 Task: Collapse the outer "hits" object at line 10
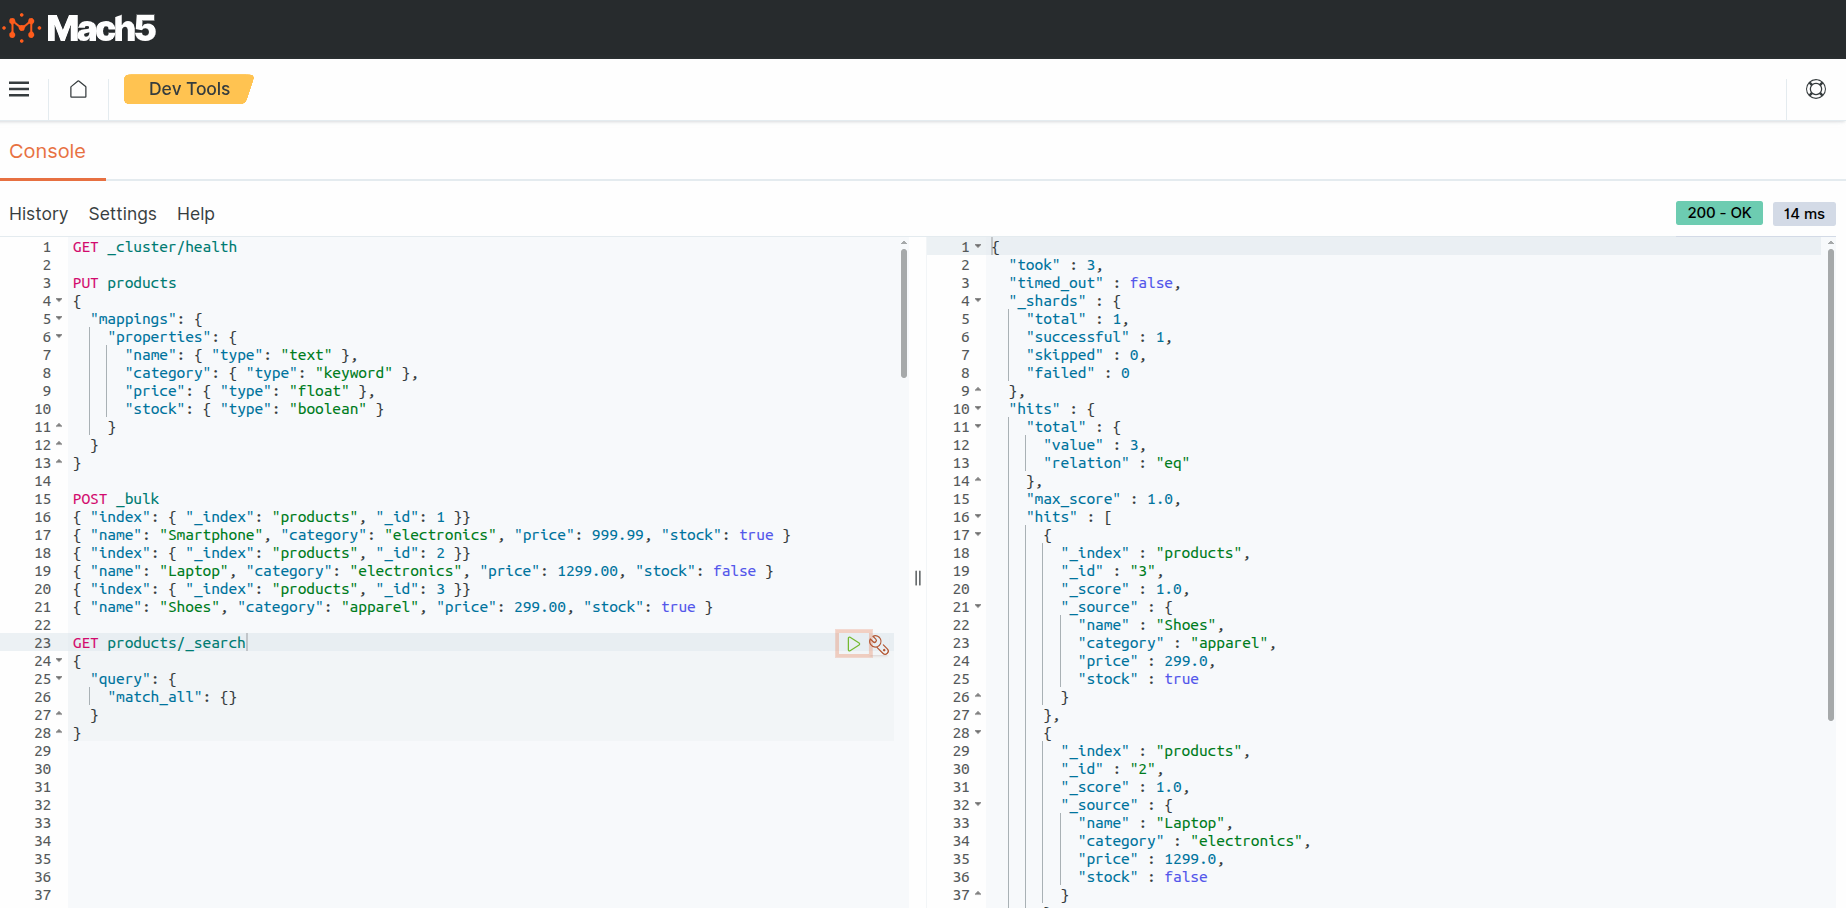(x=978, y=409)
